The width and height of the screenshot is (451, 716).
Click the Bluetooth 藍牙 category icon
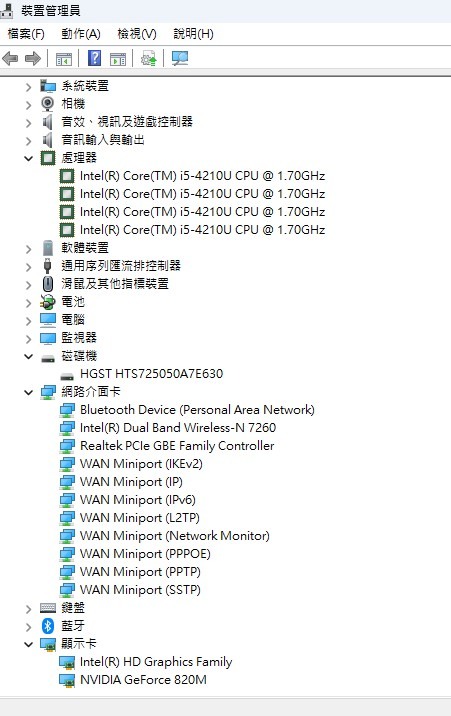point(47,626)
